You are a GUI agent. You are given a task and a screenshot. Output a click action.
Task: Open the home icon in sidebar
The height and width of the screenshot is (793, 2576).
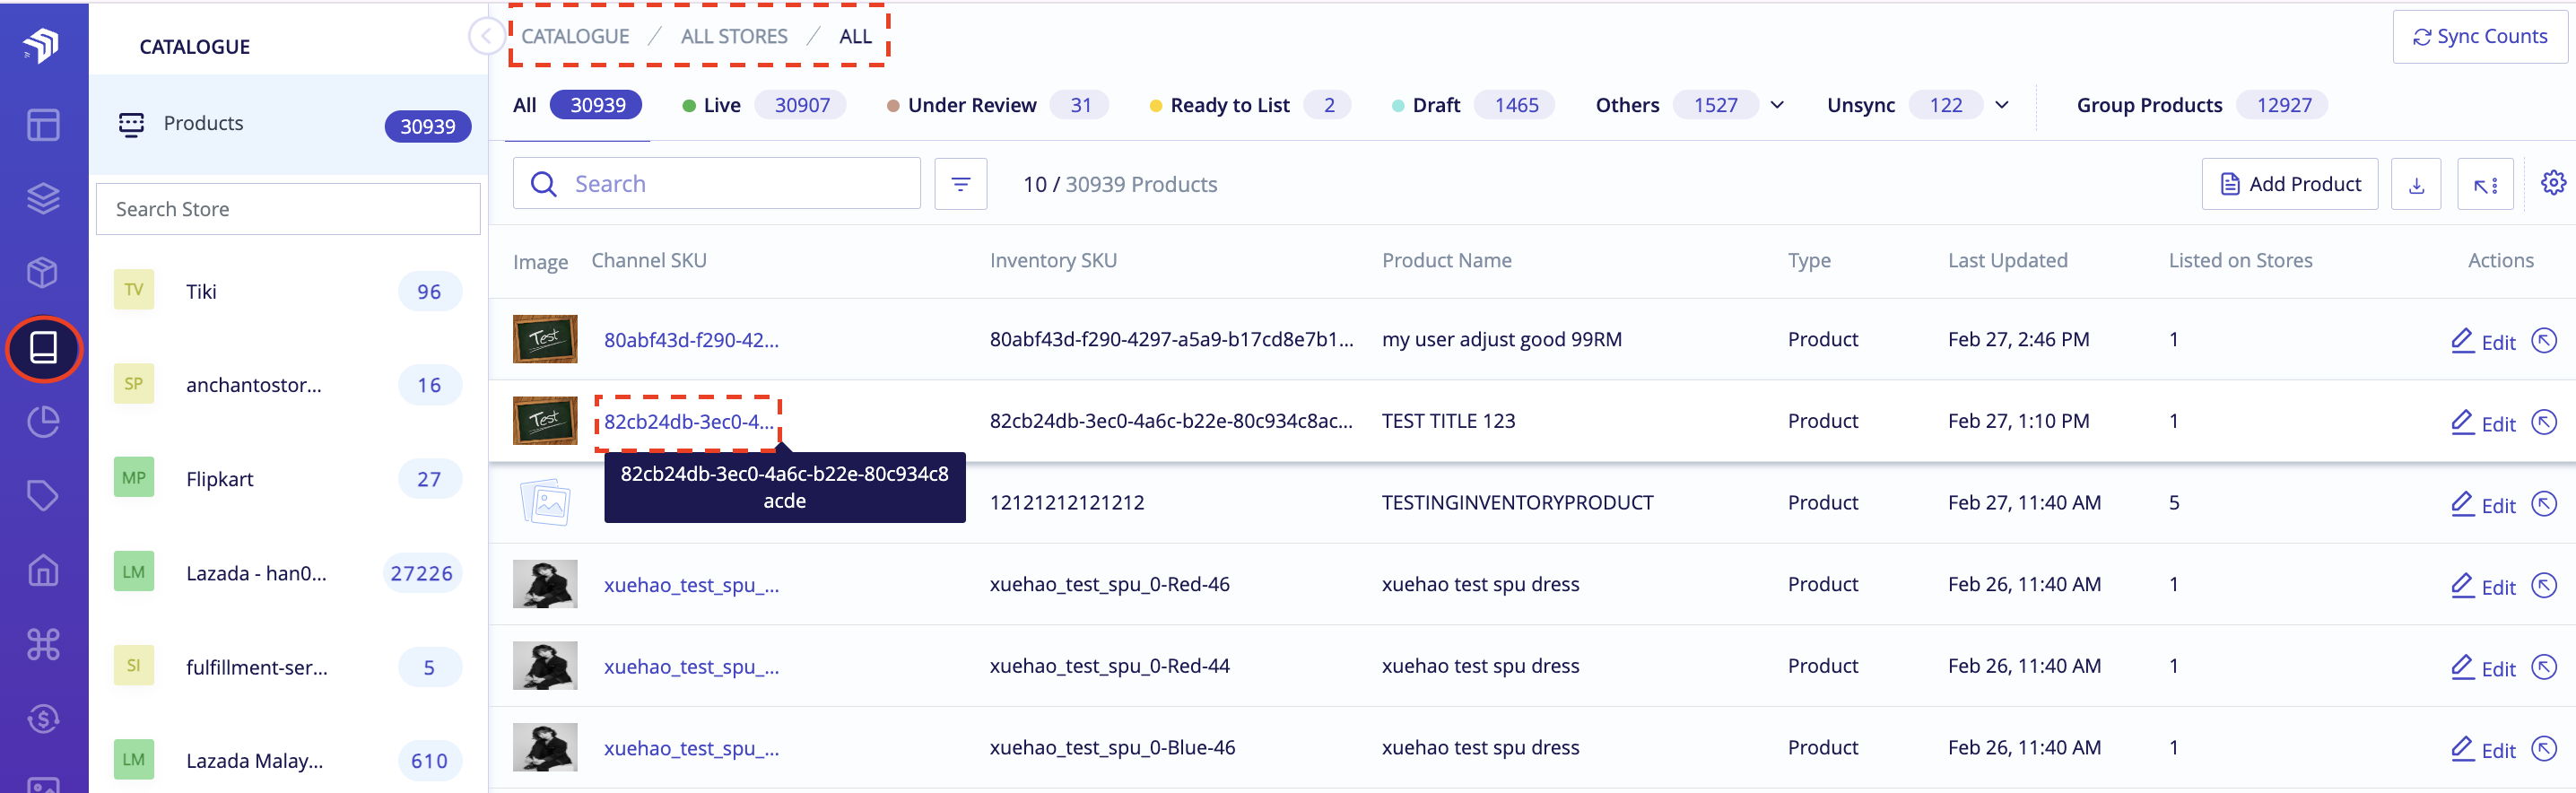tap(43, 570)
